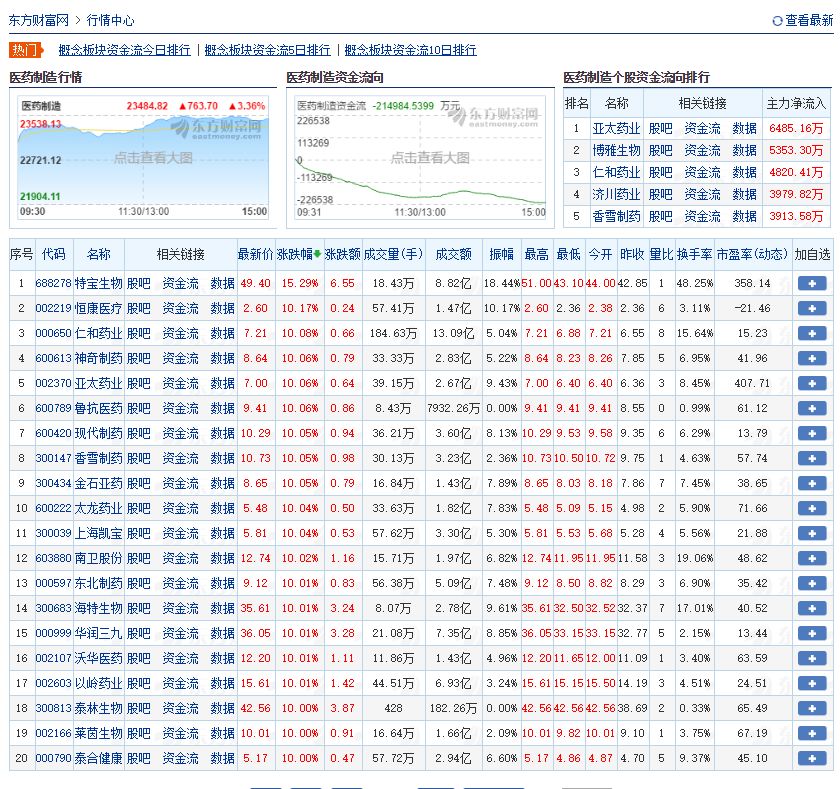The image size is (840, 789).
Task: Sort table by 成交量(手) column header
Action: (393, 254)
